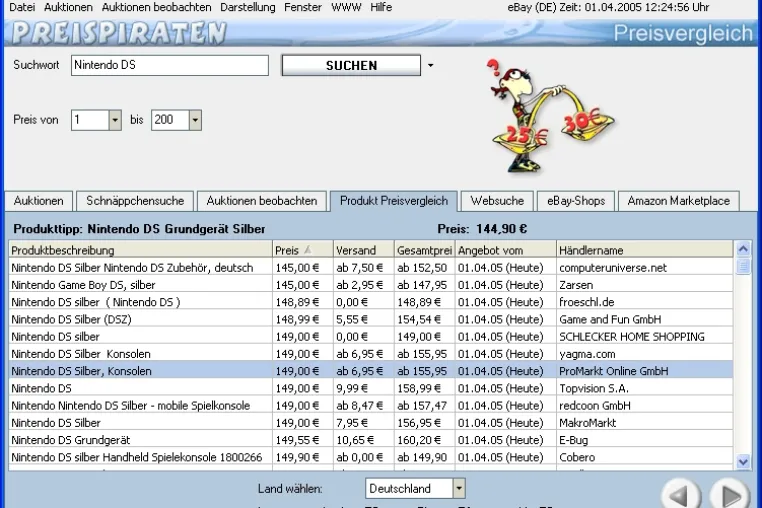
Task: Open the Land wählen Deutschland dropdown
Action: [x=415, y=489]
